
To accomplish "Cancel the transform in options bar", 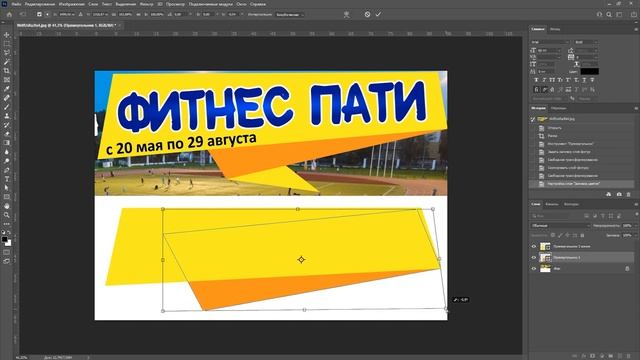I will [367, 14].
